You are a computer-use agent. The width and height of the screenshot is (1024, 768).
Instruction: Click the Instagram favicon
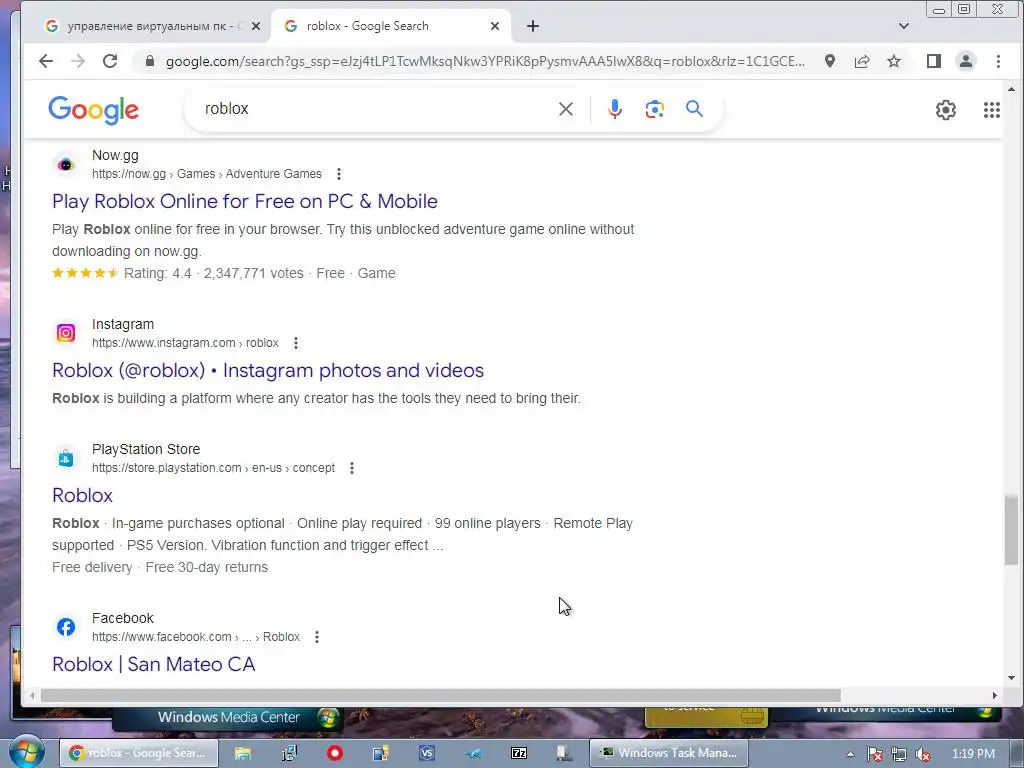click(x=66, y=333)
